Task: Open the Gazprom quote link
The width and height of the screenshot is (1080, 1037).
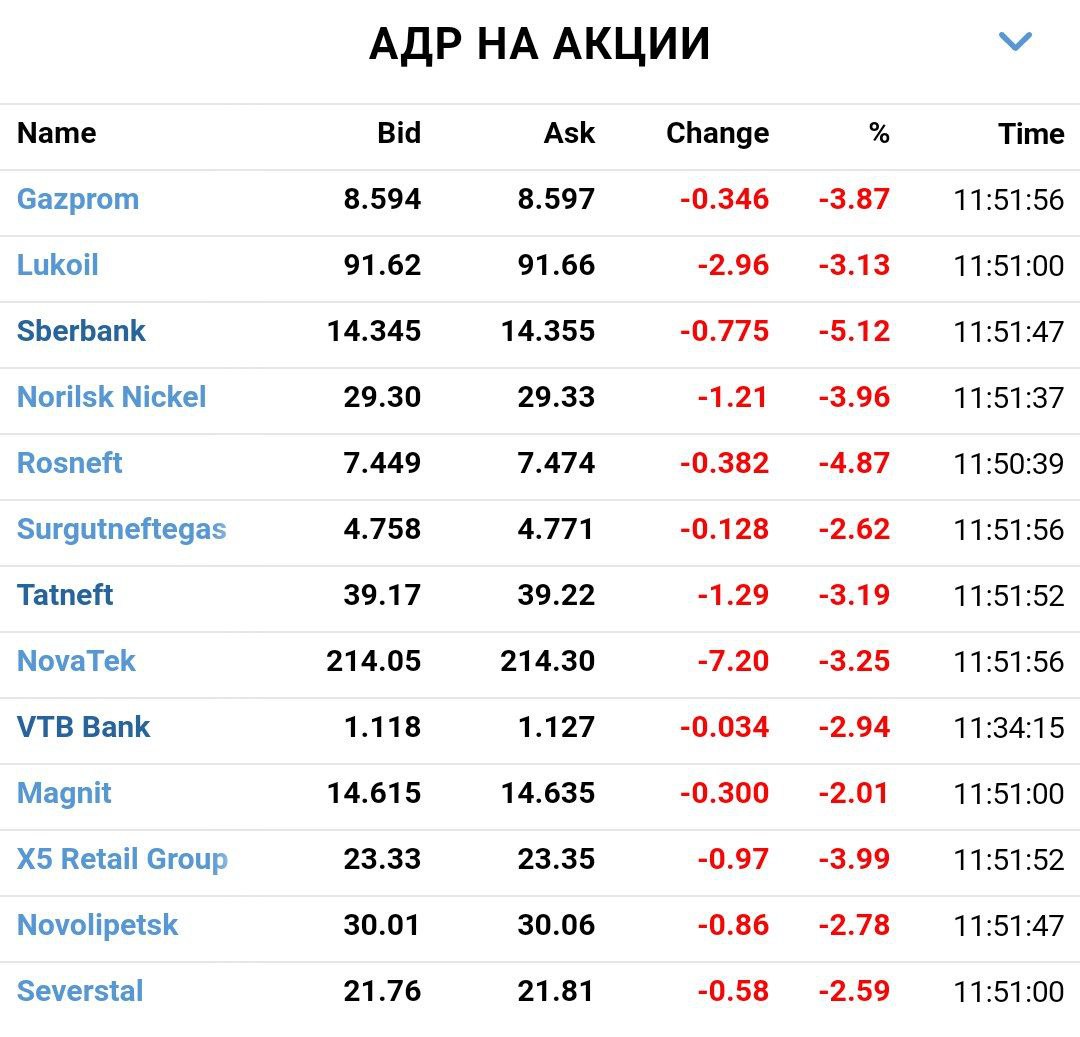Action: pyautogui.click(x=78, y=199)
